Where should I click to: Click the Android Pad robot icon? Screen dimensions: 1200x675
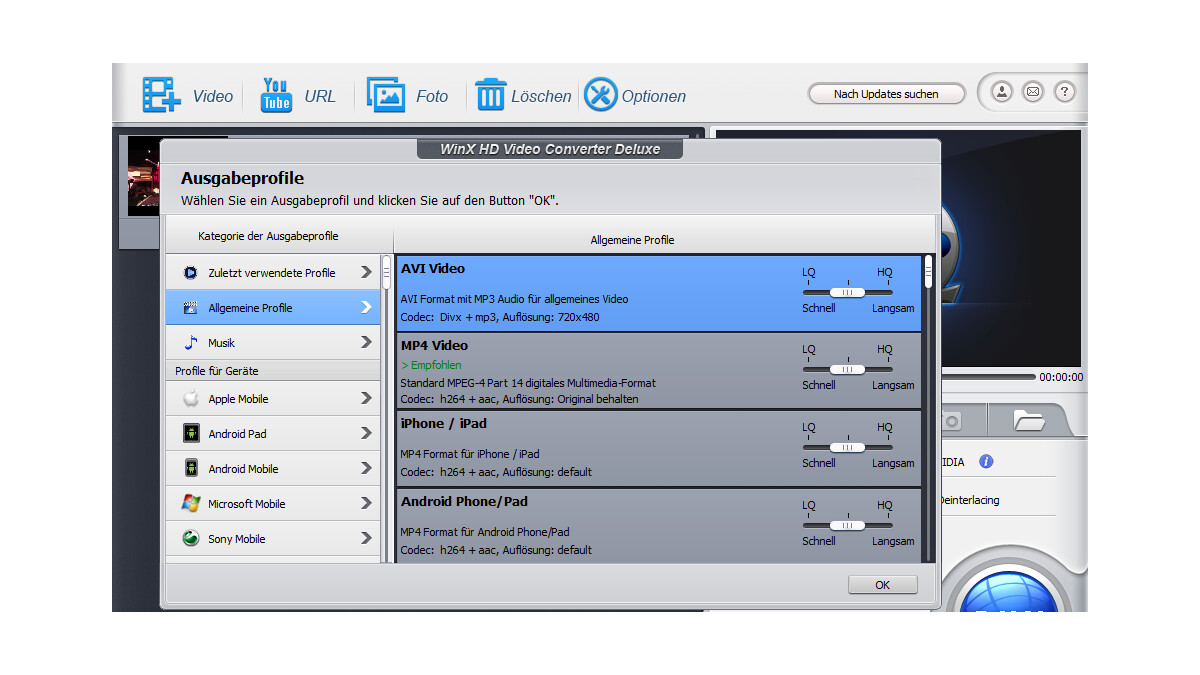[x=190, y=434]
